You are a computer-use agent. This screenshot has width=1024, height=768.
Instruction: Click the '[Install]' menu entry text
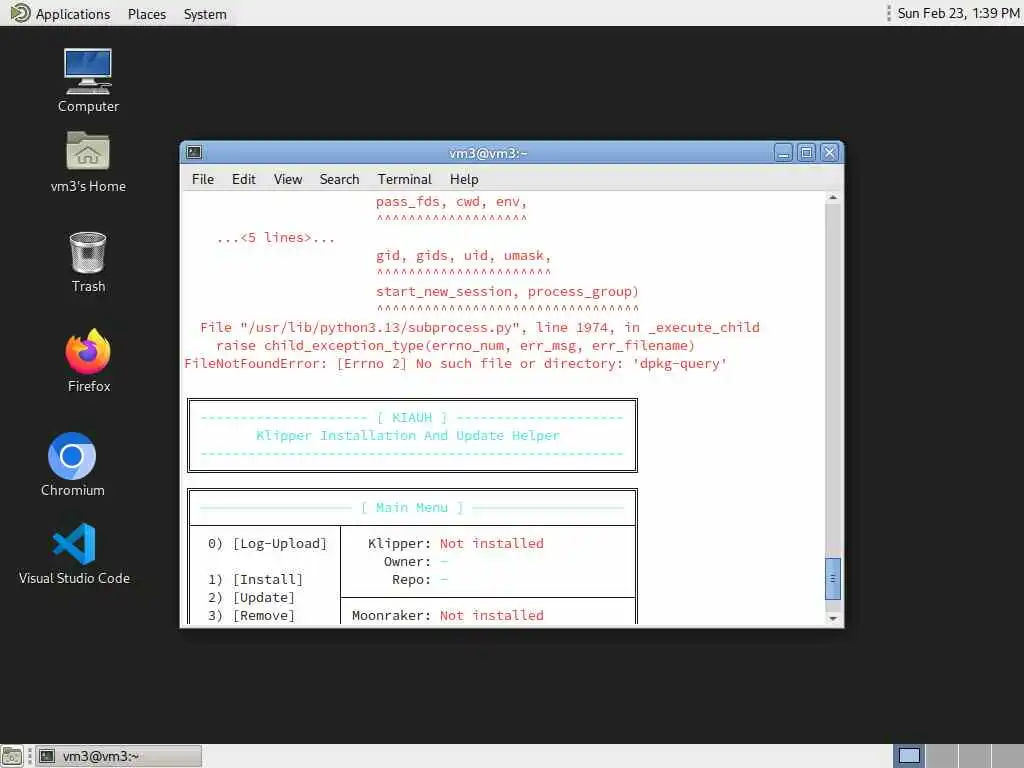click(x=268, y=579)
